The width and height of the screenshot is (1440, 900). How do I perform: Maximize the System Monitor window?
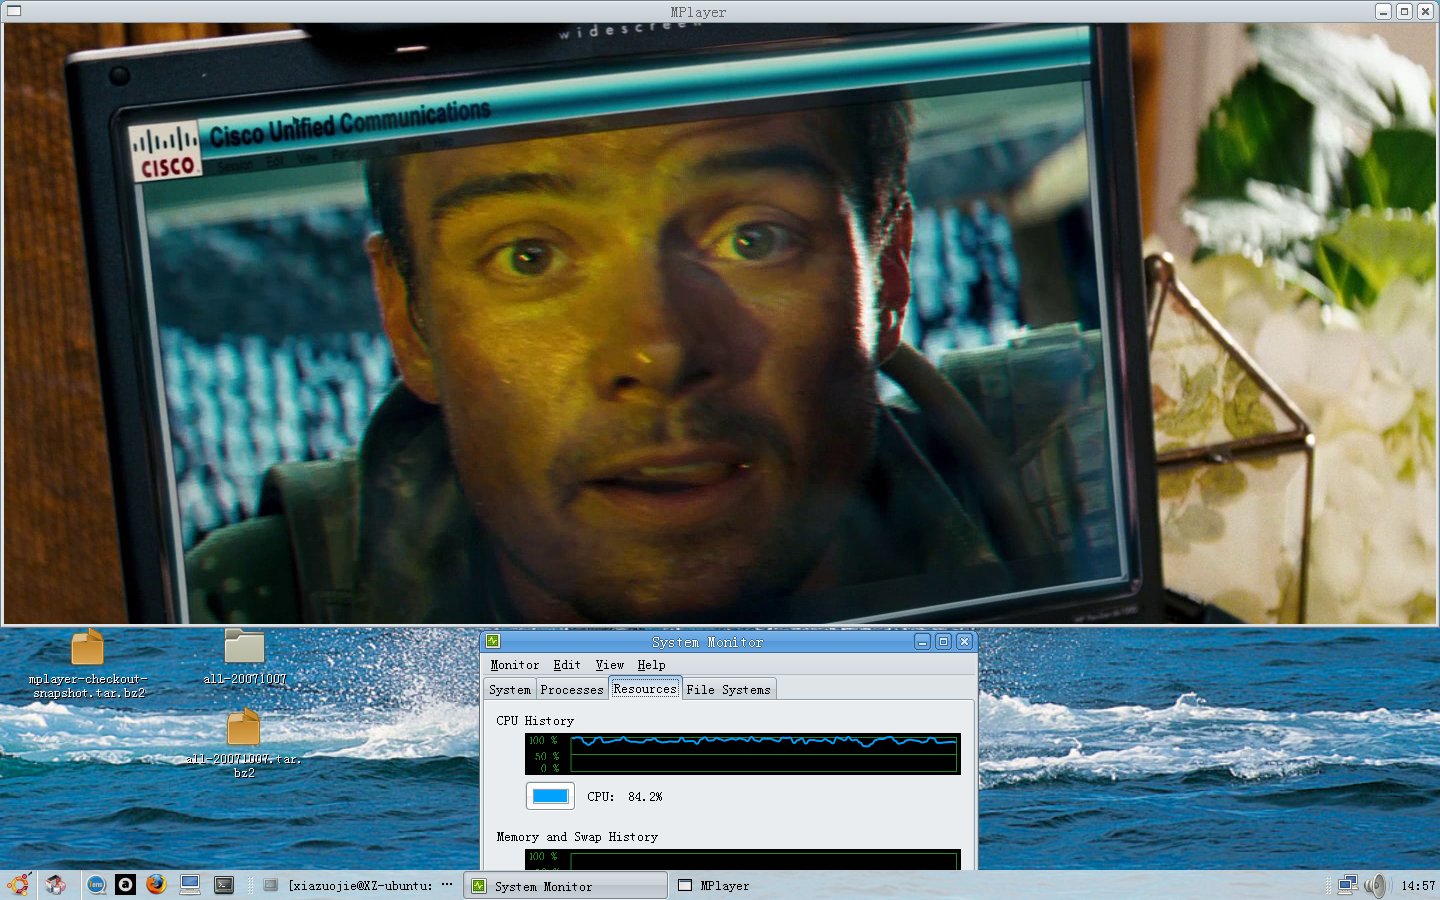[x=943, y=642]
